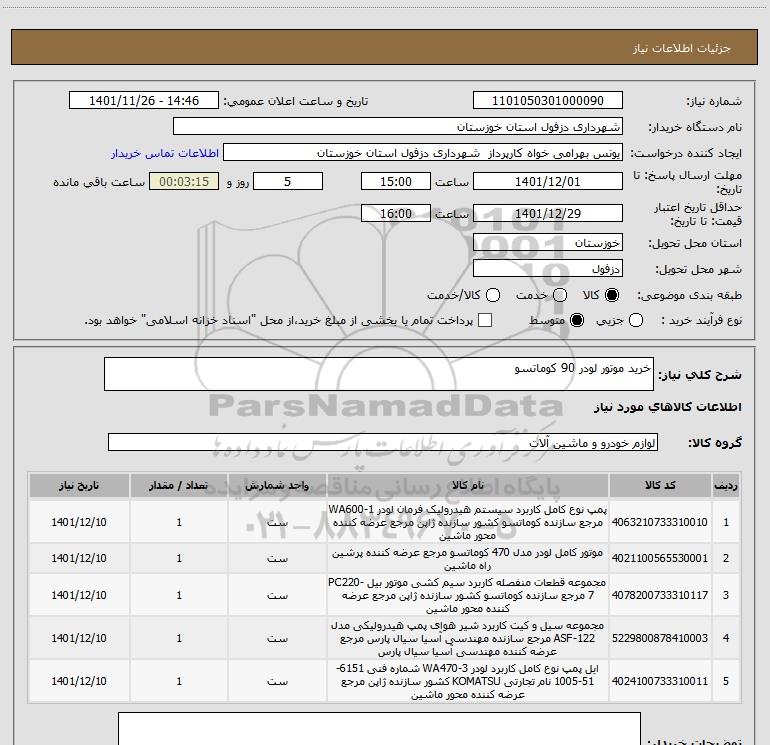The image size is (770, 745).
Task: Click the واحد شمارش column header
Action: (277, 485)
